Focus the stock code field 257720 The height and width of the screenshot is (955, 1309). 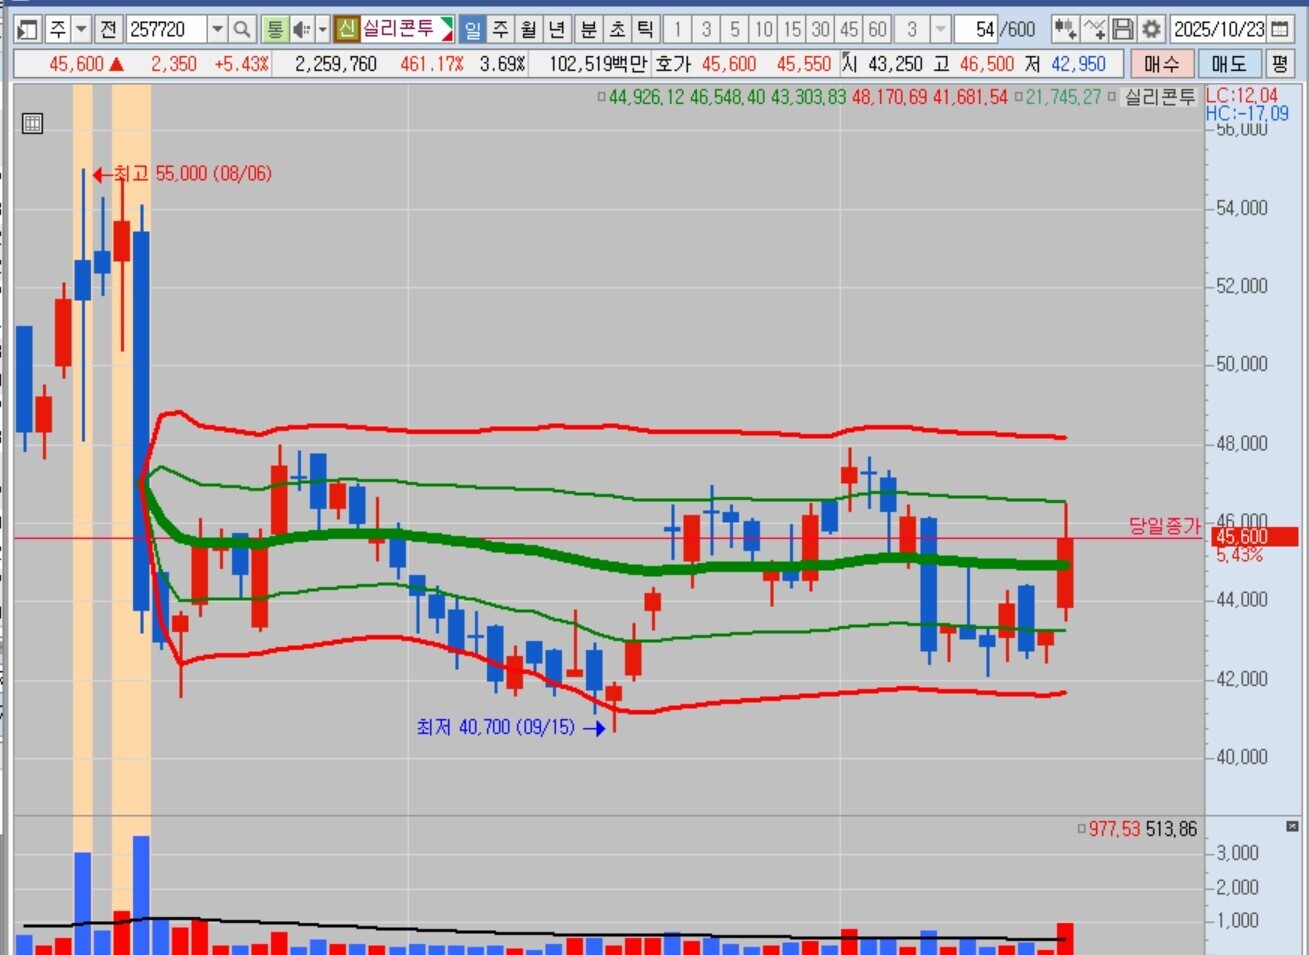coord(165,29)
